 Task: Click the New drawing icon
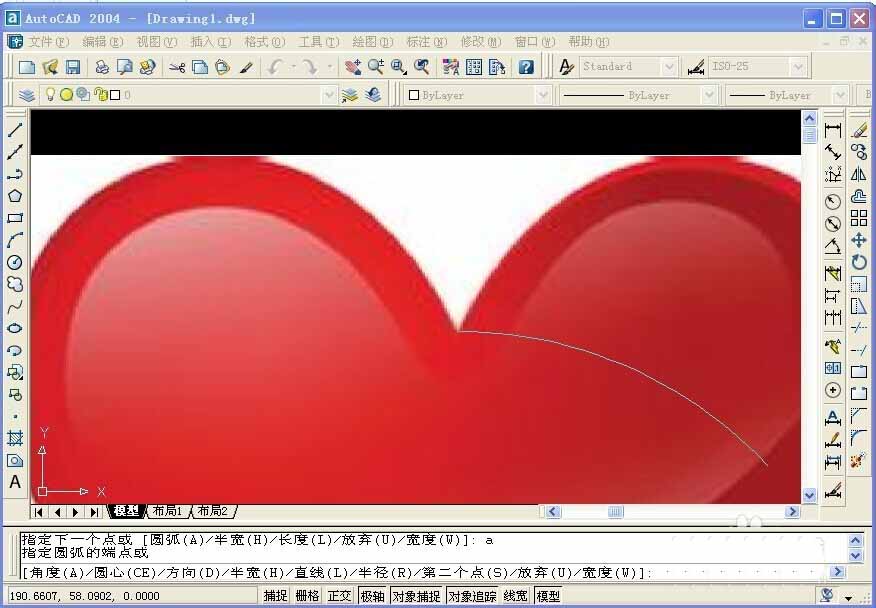point(27,67)
